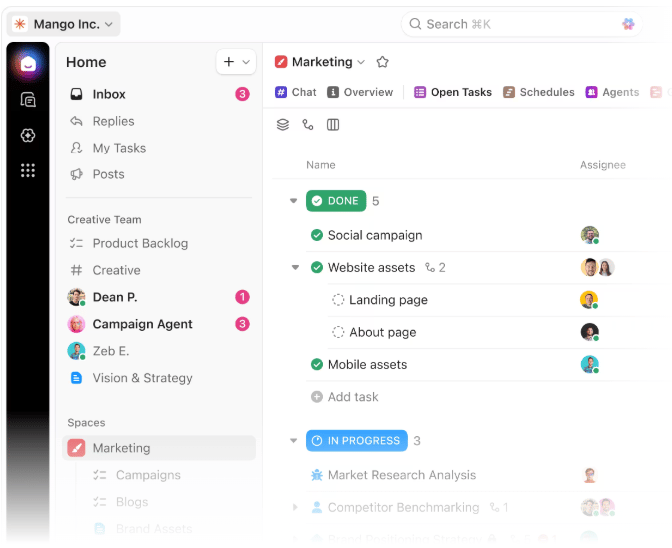Click Website assets assignee avatars
The image size is (672, 548).
(x=598, y=268)
